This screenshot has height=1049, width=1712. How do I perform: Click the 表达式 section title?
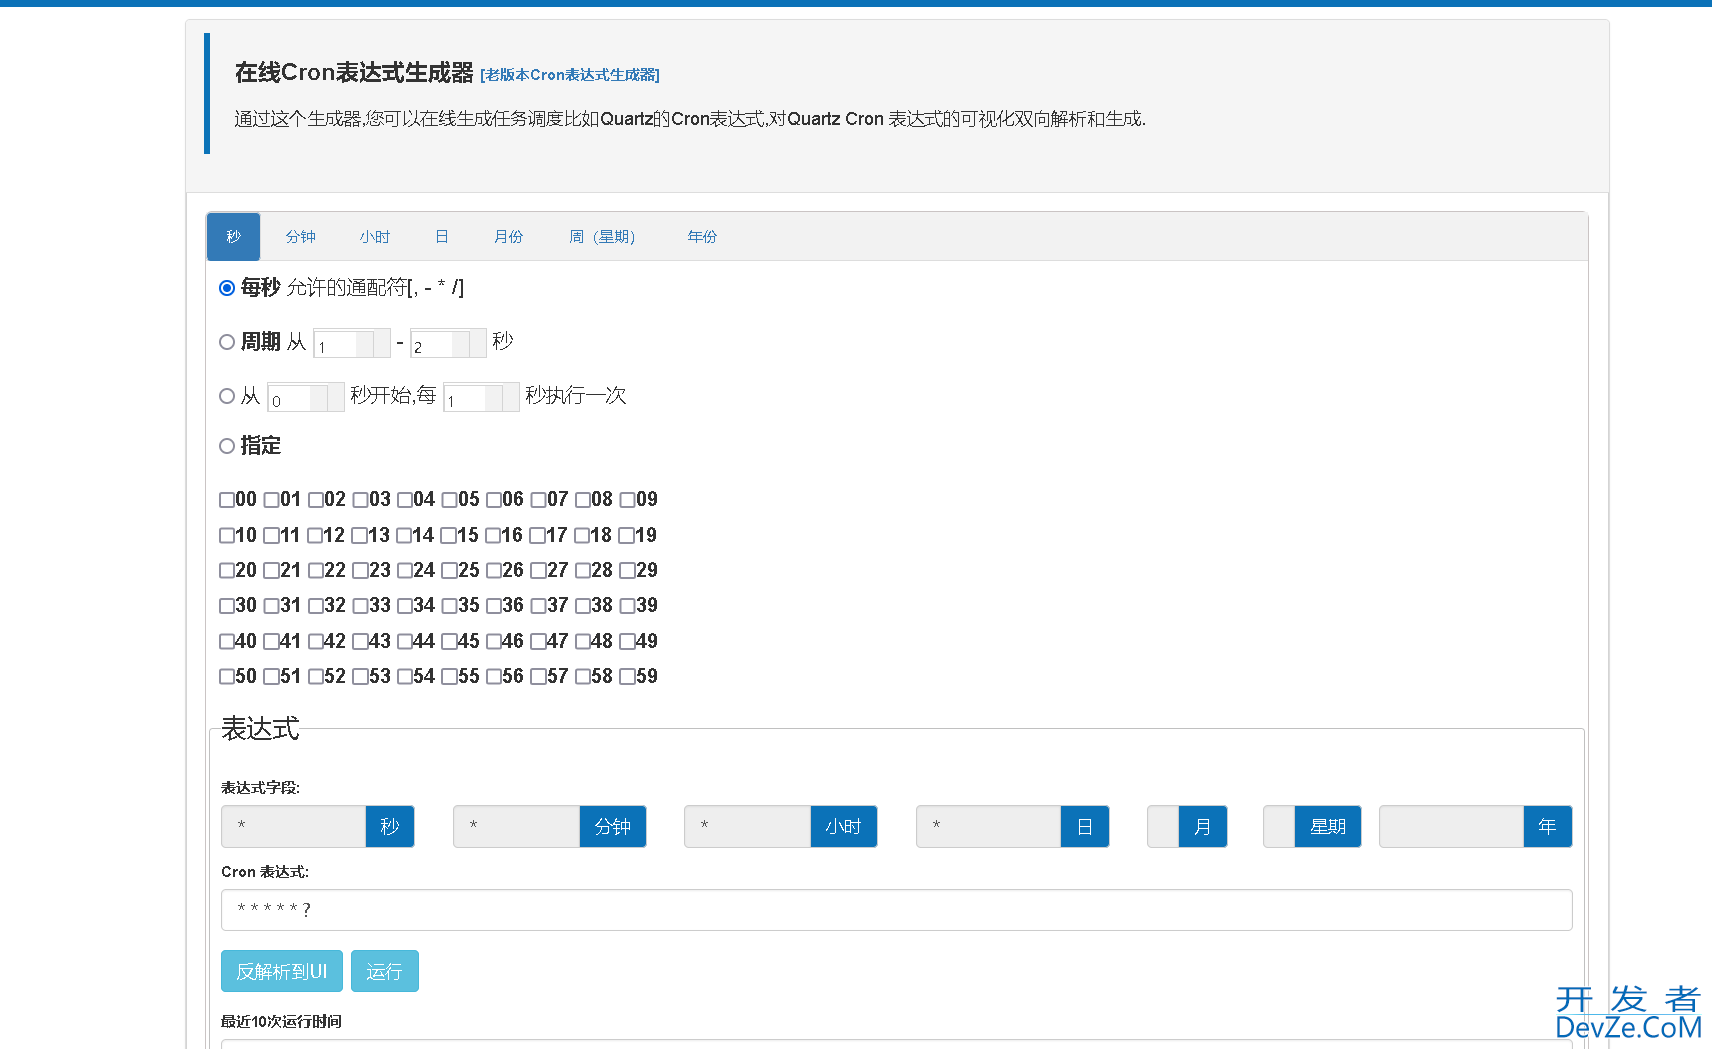[260, 729]
